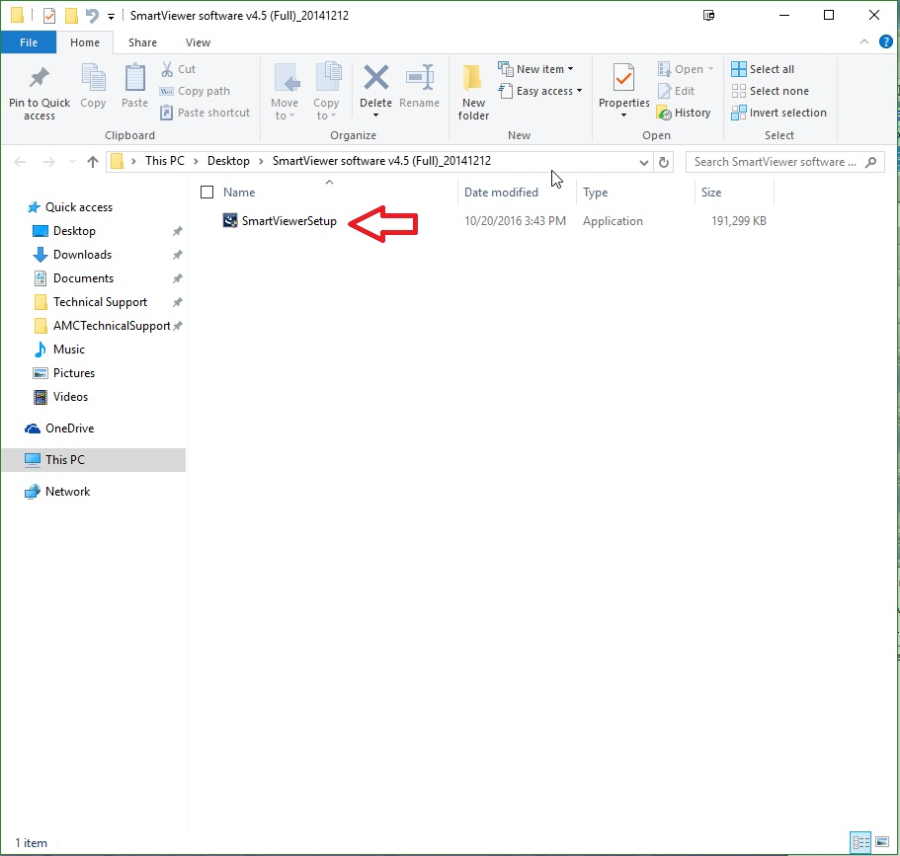The width and height of the screenshot is (900, 856).
Task: Switch to the View ribbon tab
Action: (198, 42)
